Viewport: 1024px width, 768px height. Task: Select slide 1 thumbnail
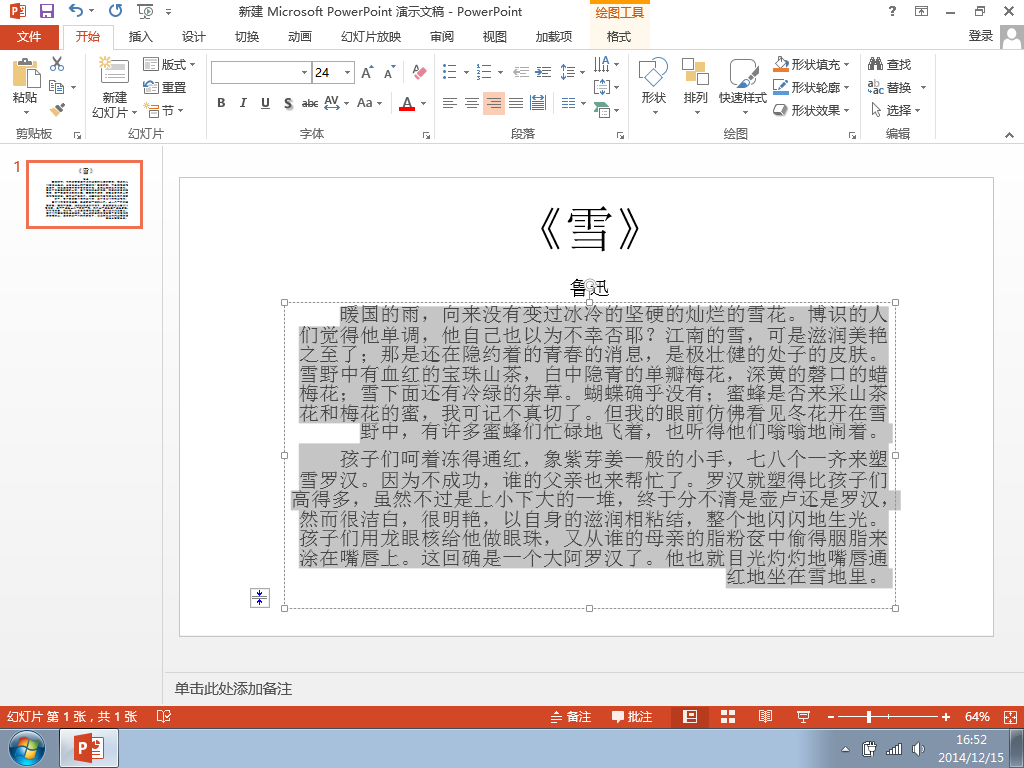pos(84,194)
